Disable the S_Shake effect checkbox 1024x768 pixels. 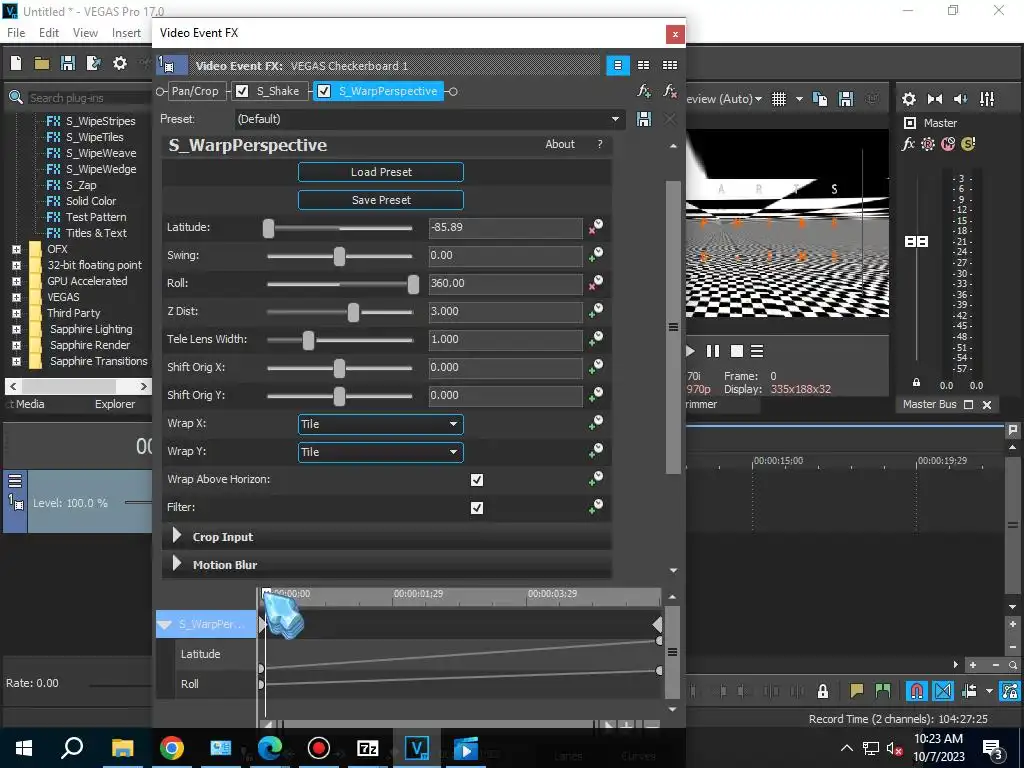tap(242, 91)
